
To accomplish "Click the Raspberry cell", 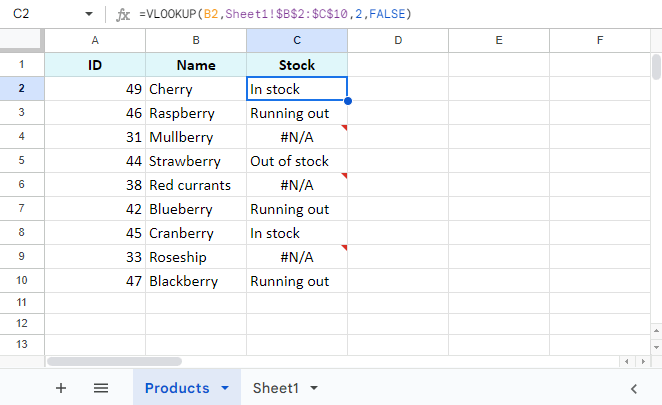I will pyautogui.click(x=196, y=113).
